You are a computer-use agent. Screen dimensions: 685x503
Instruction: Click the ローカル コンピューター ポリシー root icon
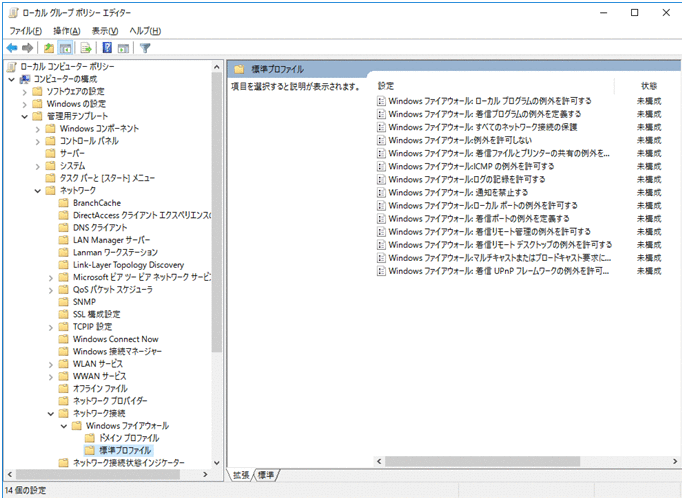tap(12, 66)
